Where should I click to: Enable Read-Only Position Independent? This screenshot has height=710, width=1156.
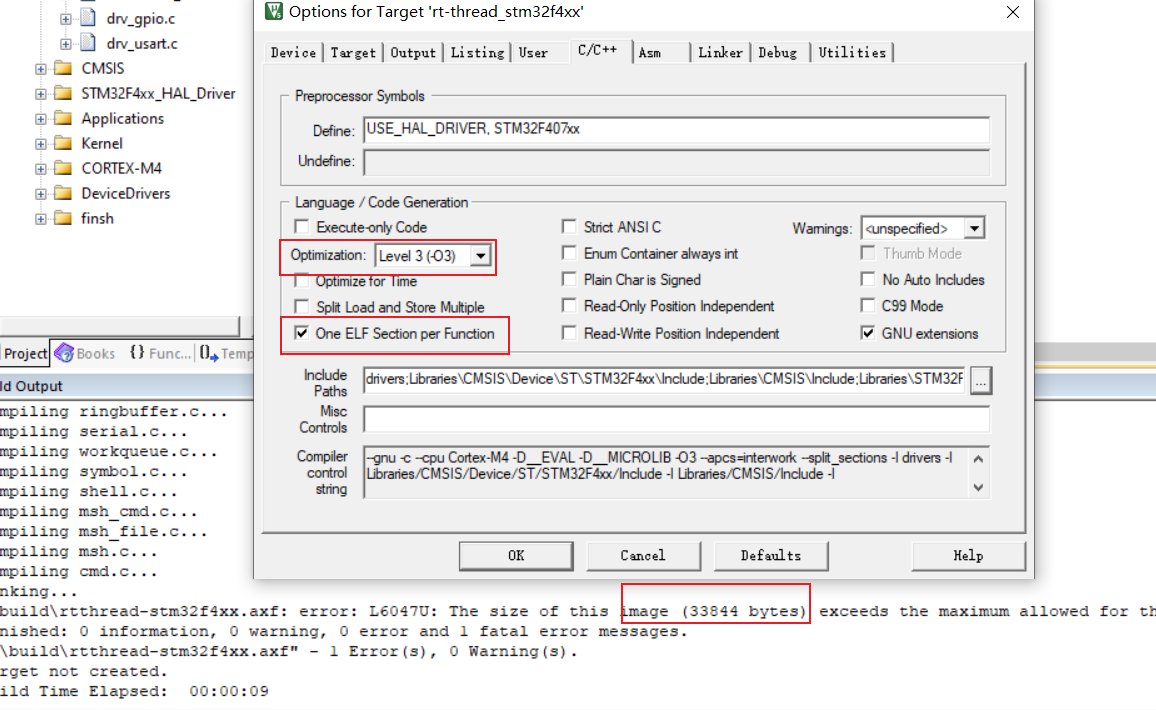568,305
